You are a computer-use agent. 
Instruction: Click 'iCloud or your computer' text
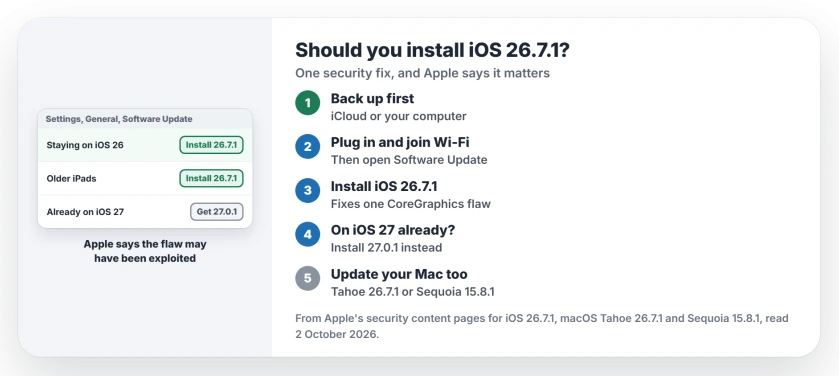point(399,116)
